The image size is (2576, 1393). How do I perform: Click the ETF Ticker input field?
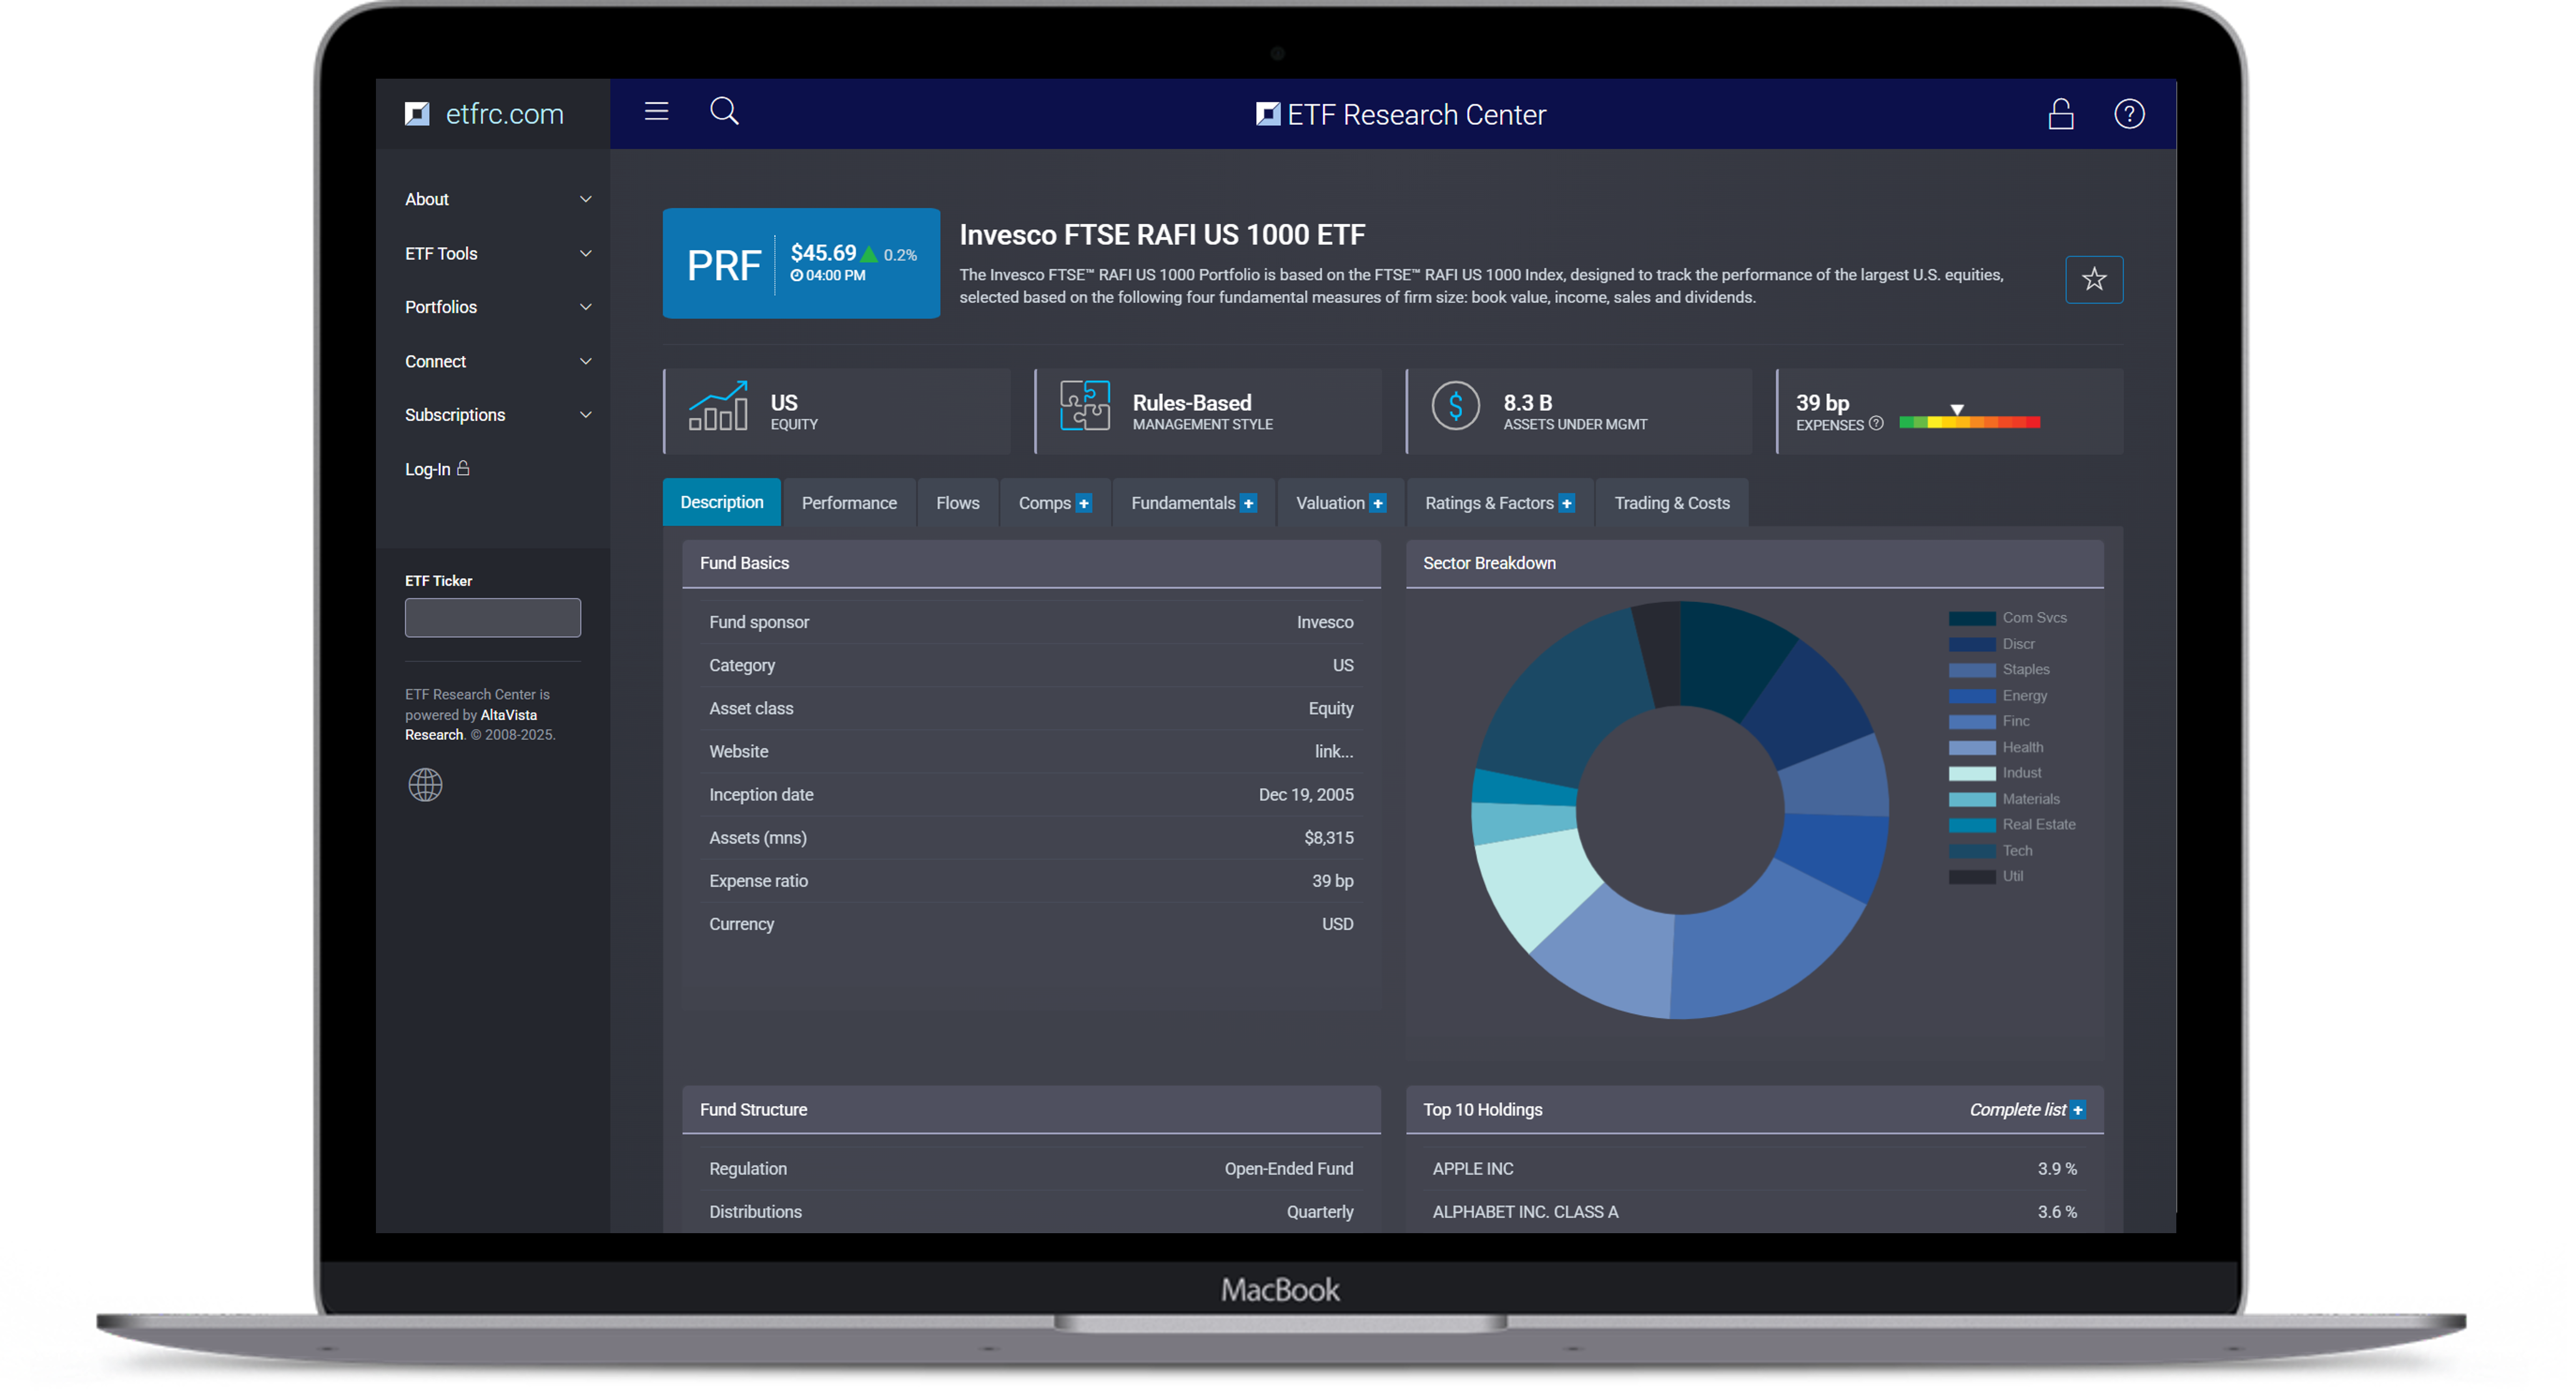click(492, 618)
